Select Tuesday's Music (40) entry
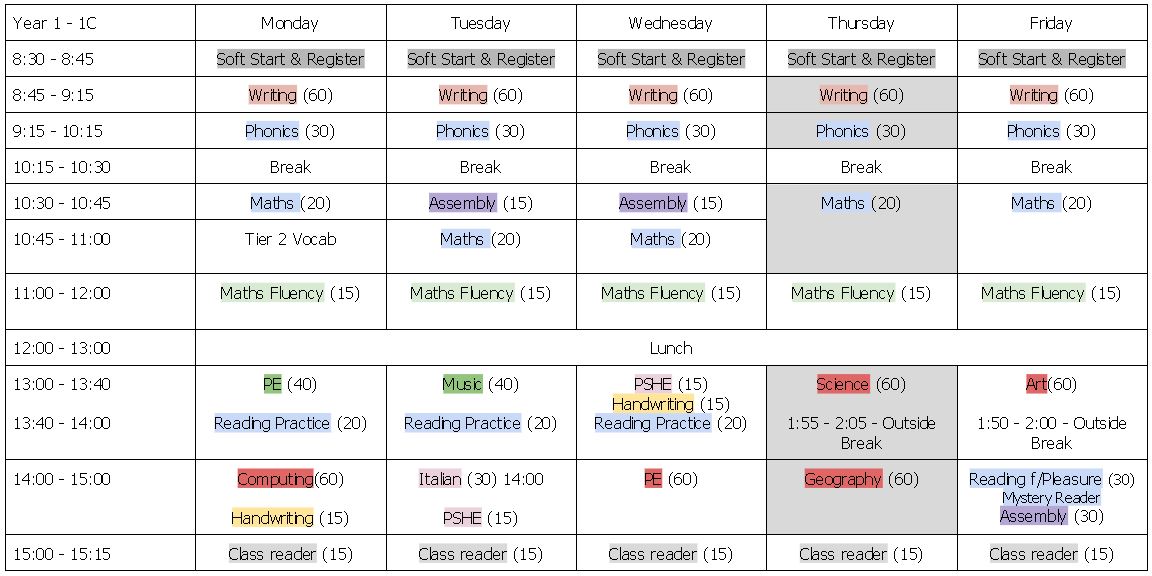 pyautogui.click(x=480, y=384)
